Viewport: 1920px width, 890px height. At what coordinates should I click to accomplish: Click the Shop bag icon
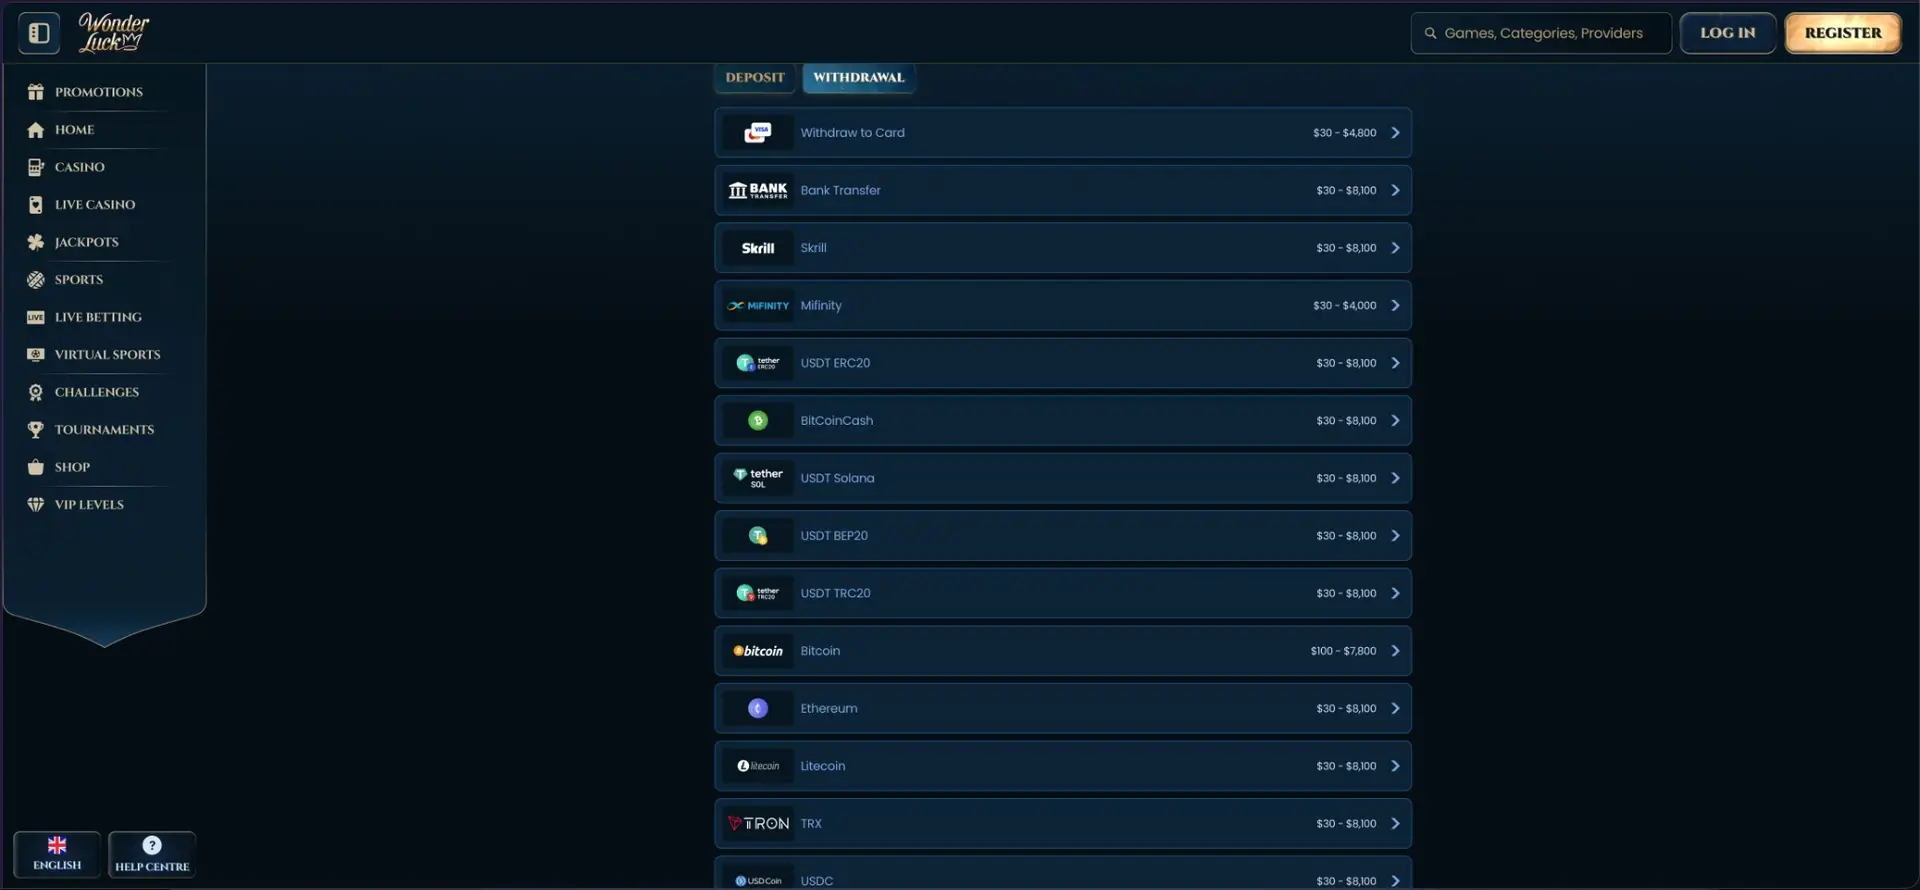[36, 467]
